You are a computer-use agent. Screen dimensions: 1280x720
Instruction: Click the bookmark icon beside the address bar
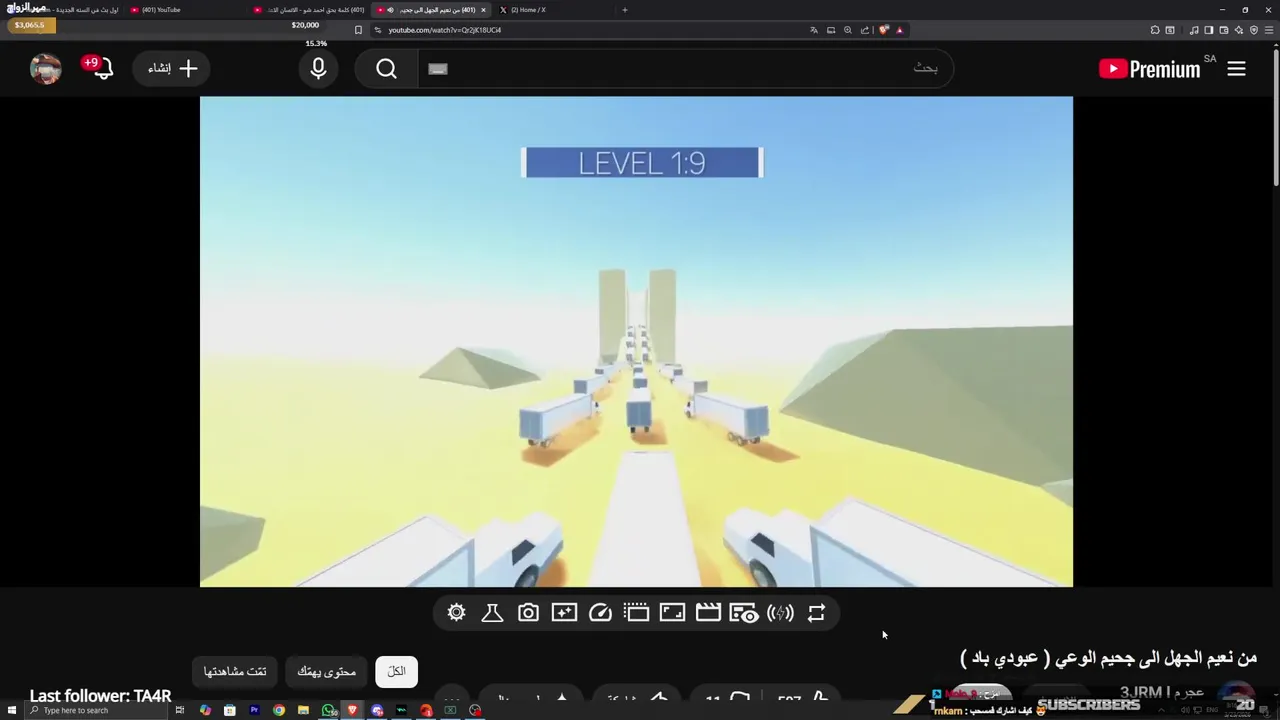[358, 30]
